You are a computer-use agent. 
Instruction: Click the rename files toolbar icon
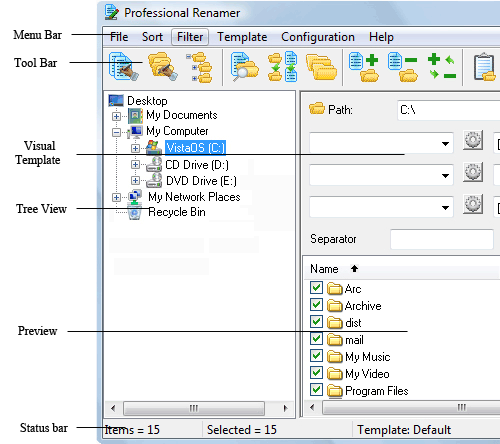point(123,66)
